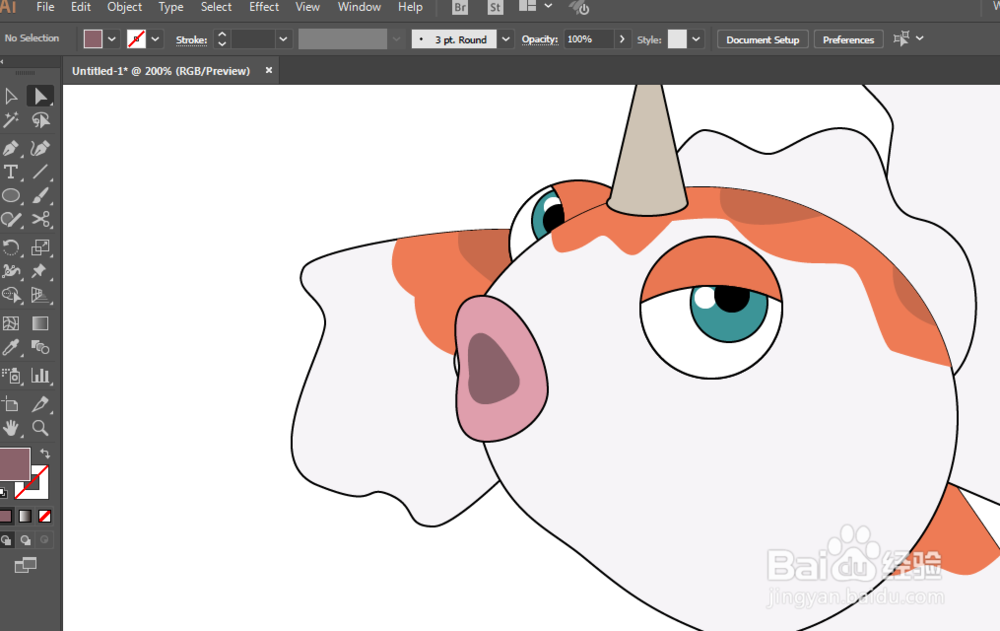Open the Select menu

tap(216, 7)
